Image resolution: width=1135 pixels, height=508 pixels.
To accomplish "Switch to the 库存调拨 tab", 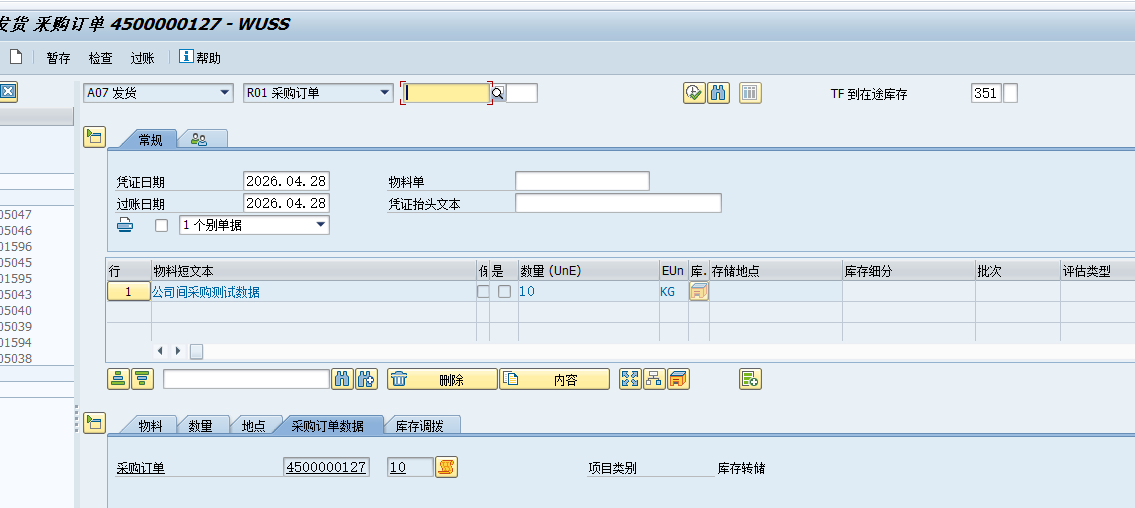I will click(x=419, y=425).
